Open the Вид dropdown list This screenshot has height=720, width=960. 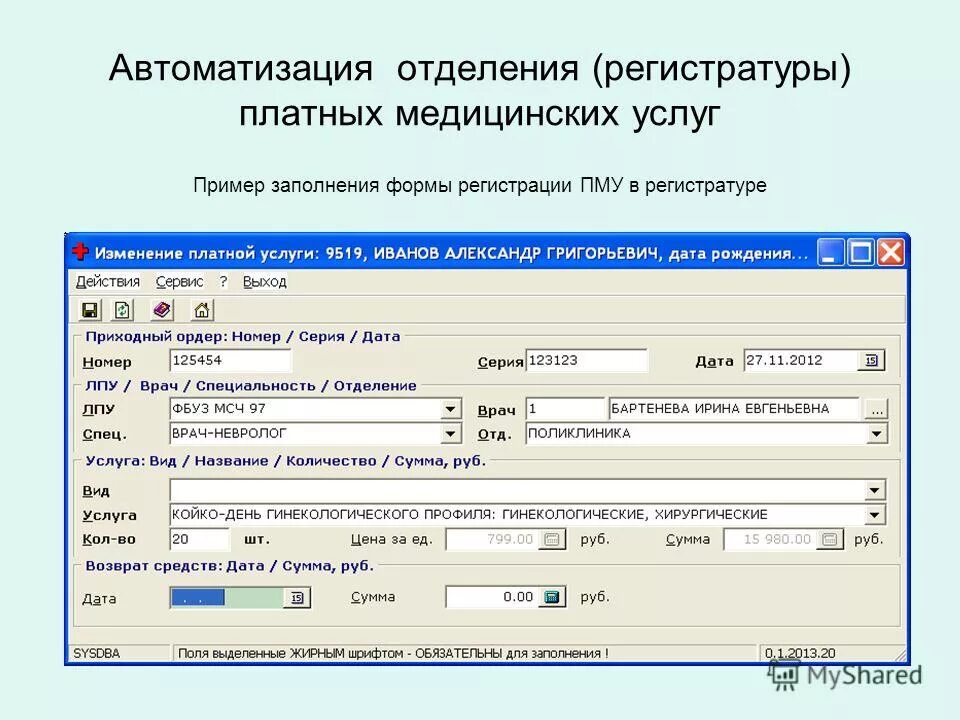click(874, 490)
